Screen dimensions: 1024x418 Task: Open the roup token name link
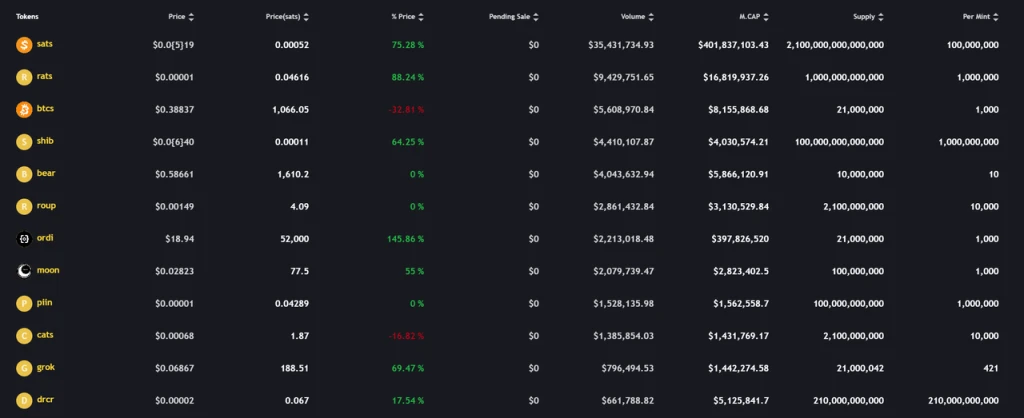click(46, 206)
